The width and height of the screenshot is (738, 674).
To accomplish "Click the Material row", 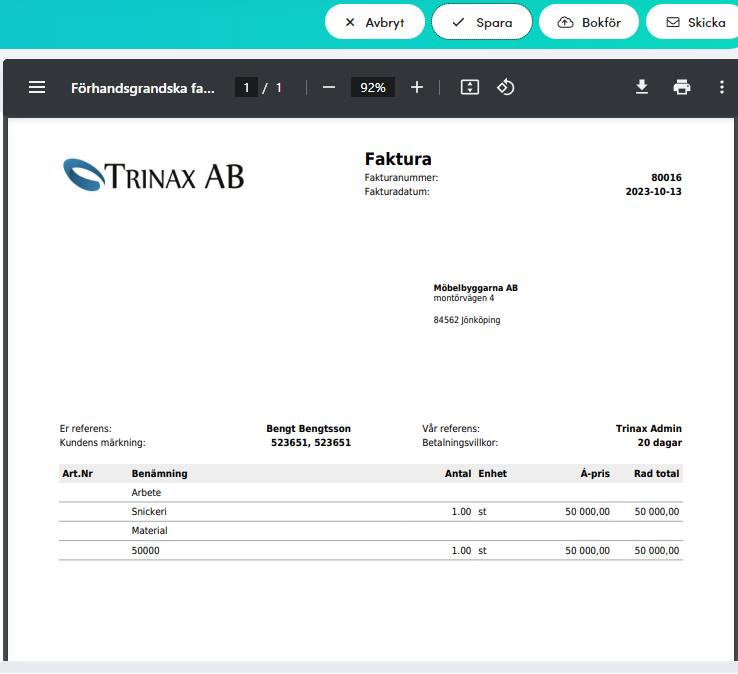I will tap(371, 531).
